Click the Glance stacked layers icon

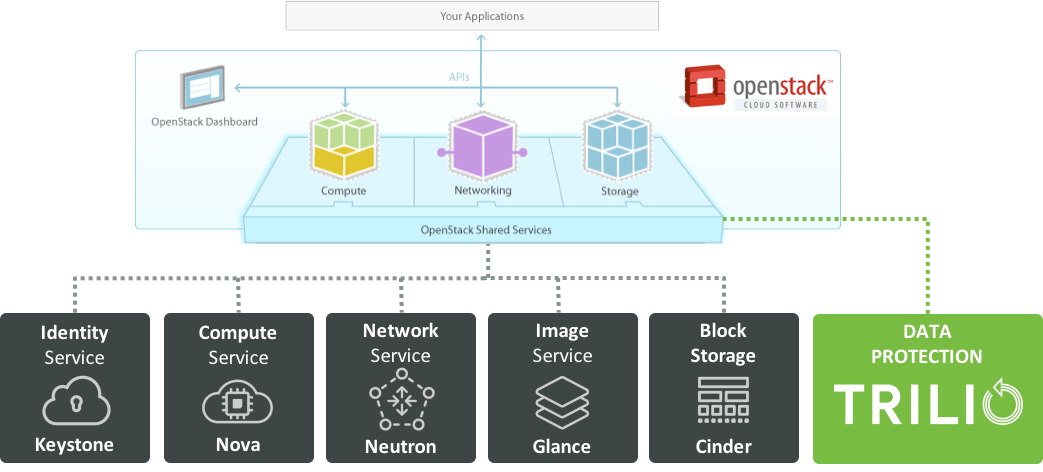tap(562, 402)
